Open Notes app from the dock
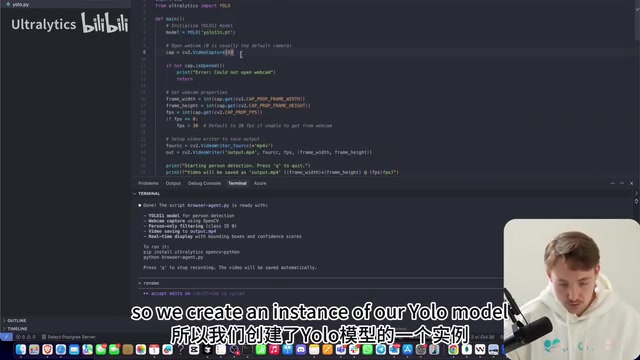 [x=314, y=349]
